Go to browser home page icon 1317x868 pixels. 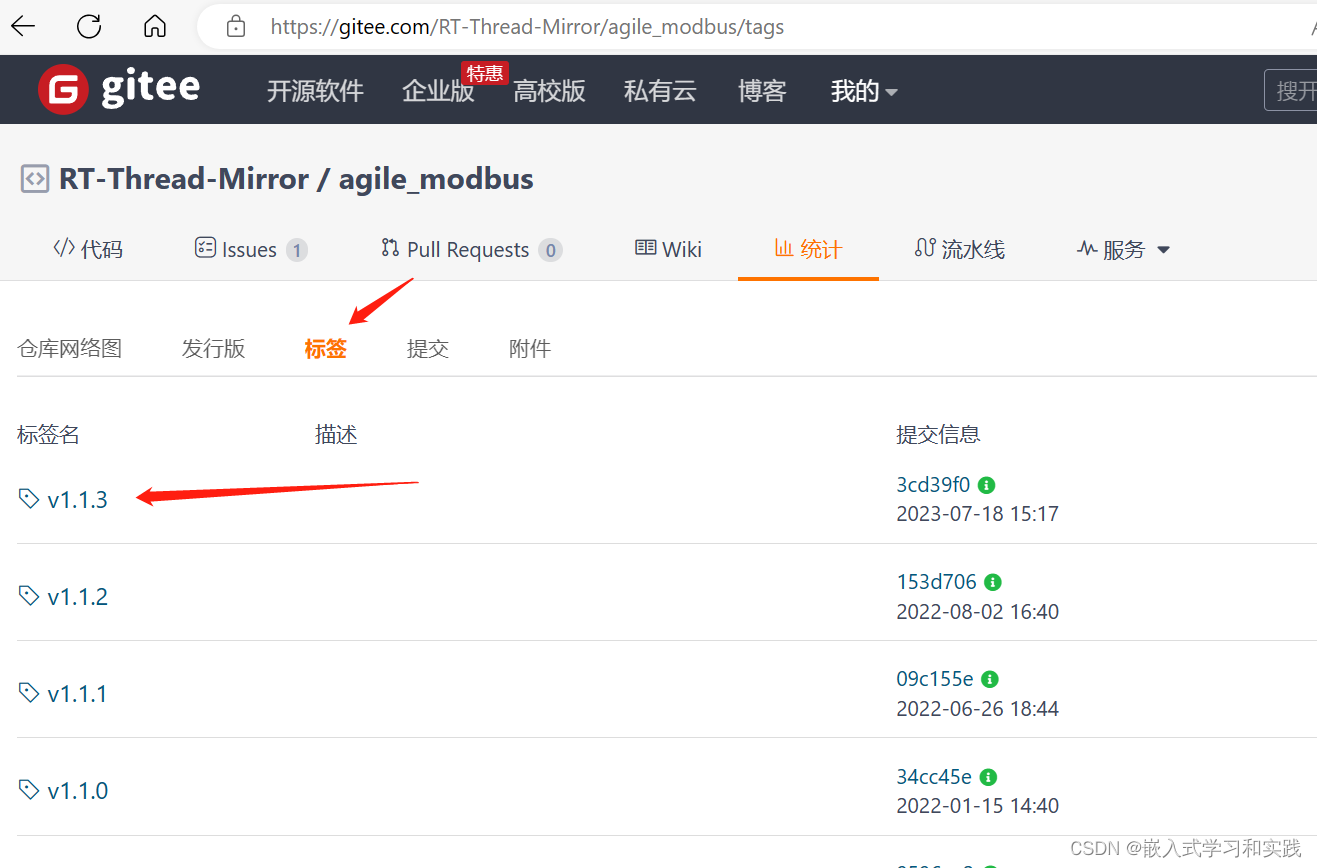coord(155,26)
